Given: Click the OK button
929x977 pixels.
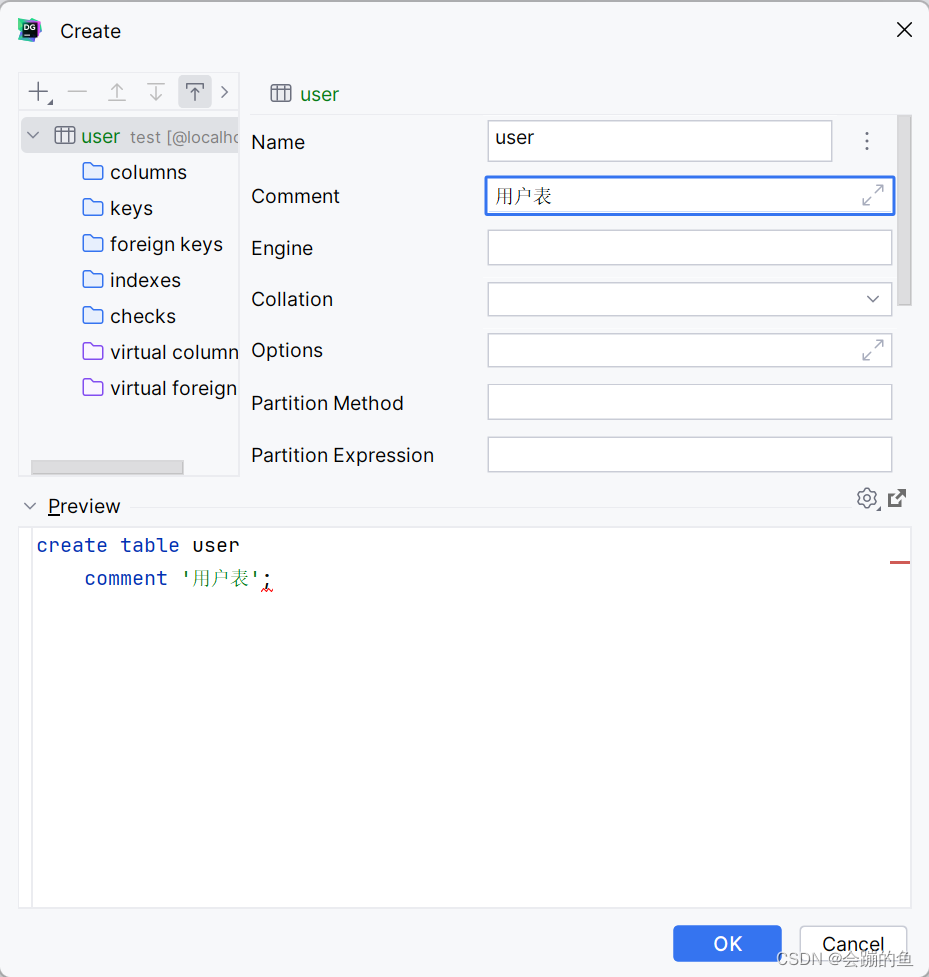Looking at the screenshot, I should click(727, 943).
